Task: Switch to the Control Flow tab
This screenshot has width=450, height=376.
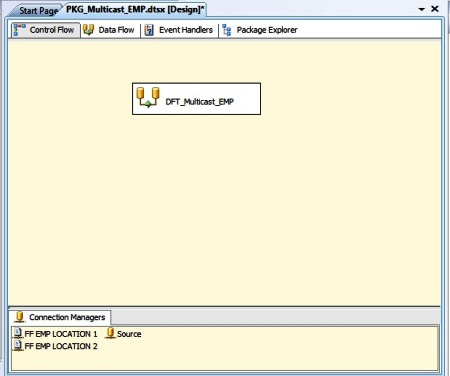Action: 45,30
